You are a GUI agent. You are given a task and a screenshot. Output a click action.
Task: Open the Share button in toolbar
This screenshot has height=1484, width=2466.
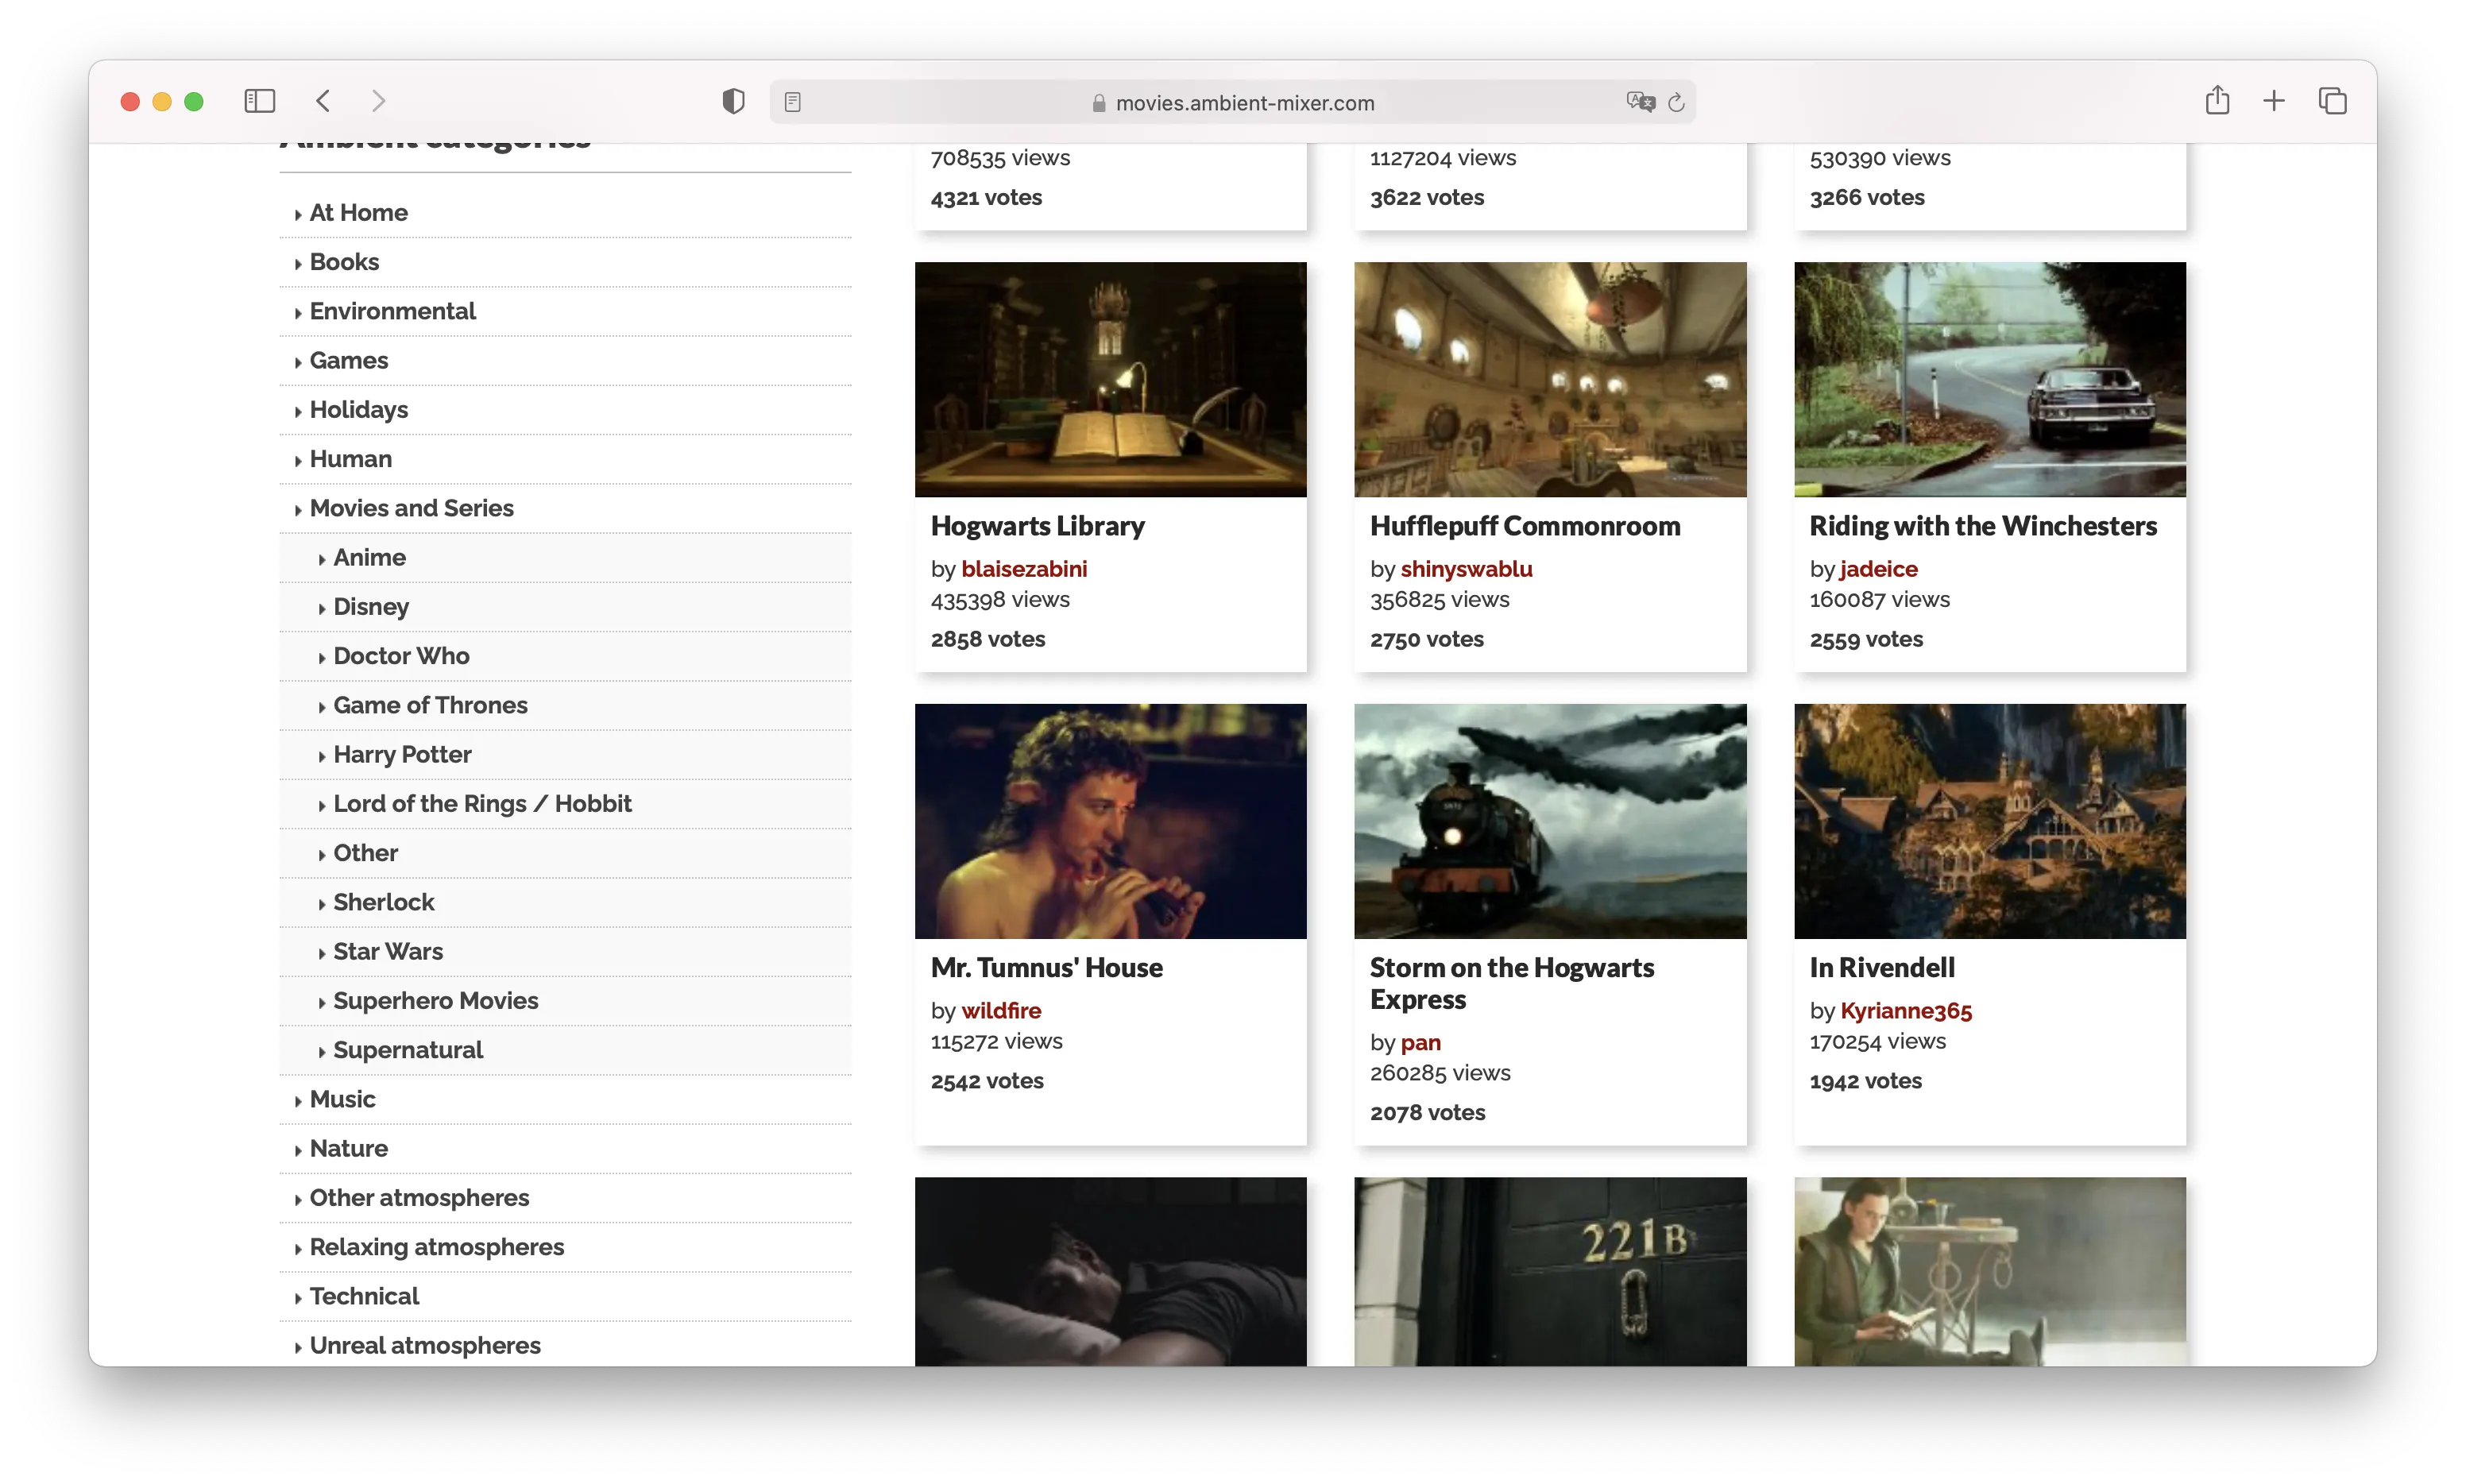[2217, 100]
